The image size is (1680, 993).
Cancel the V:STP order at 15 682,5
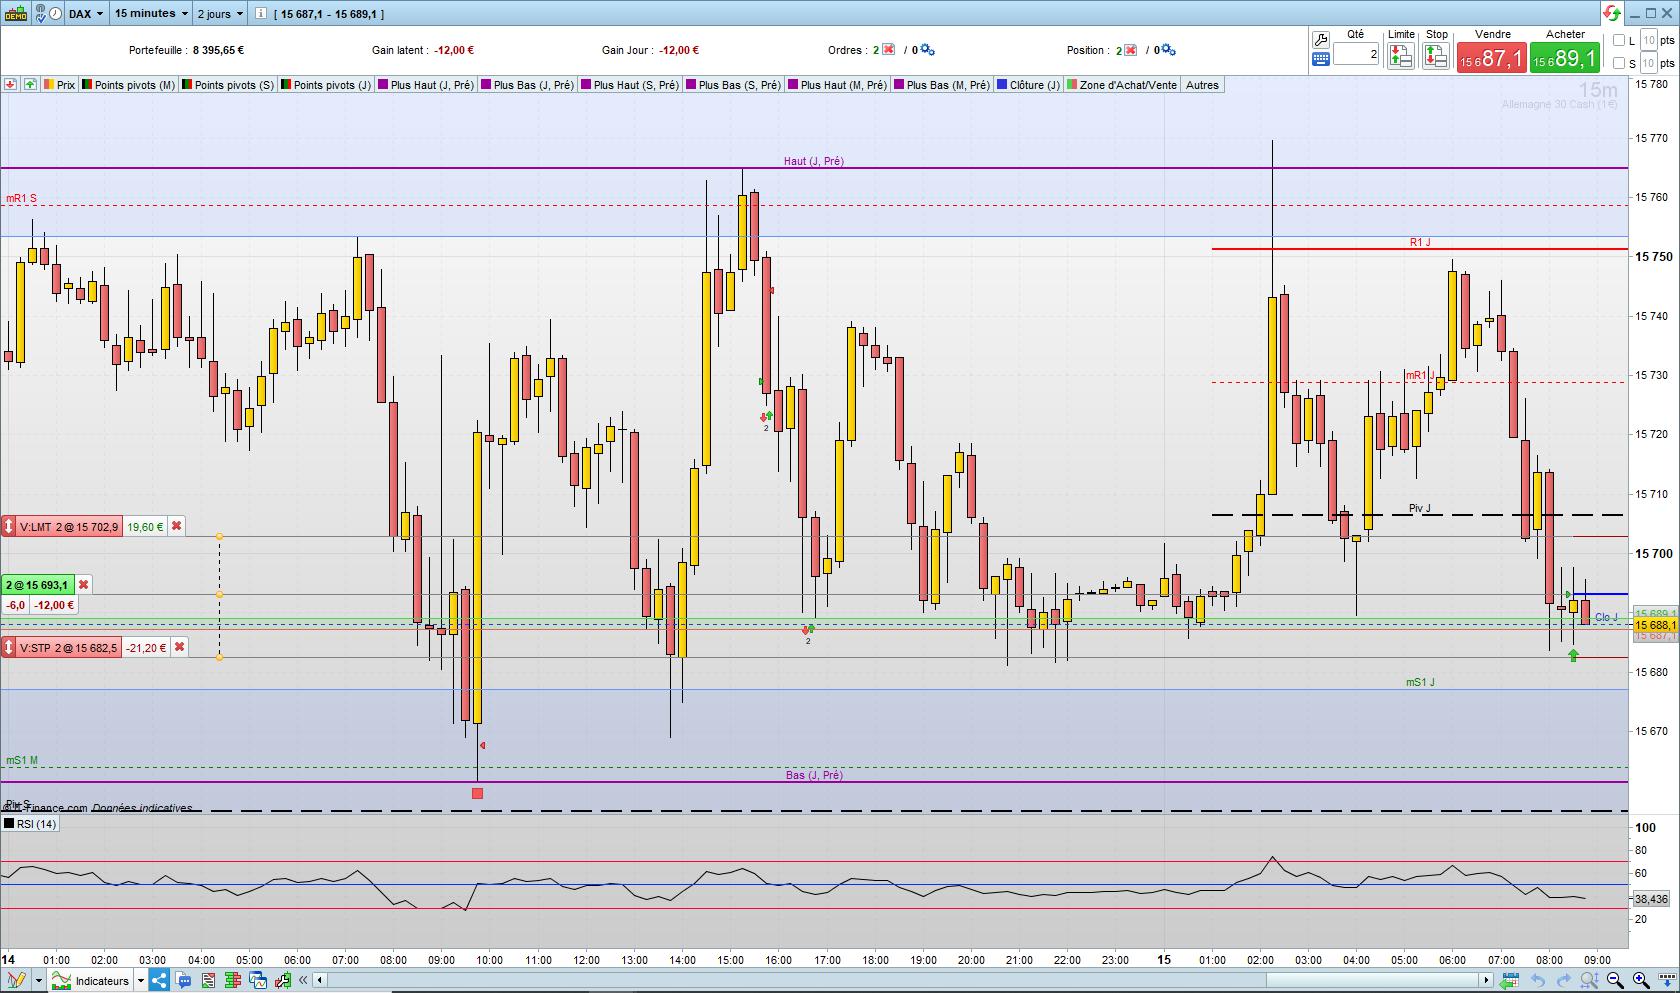180,648
